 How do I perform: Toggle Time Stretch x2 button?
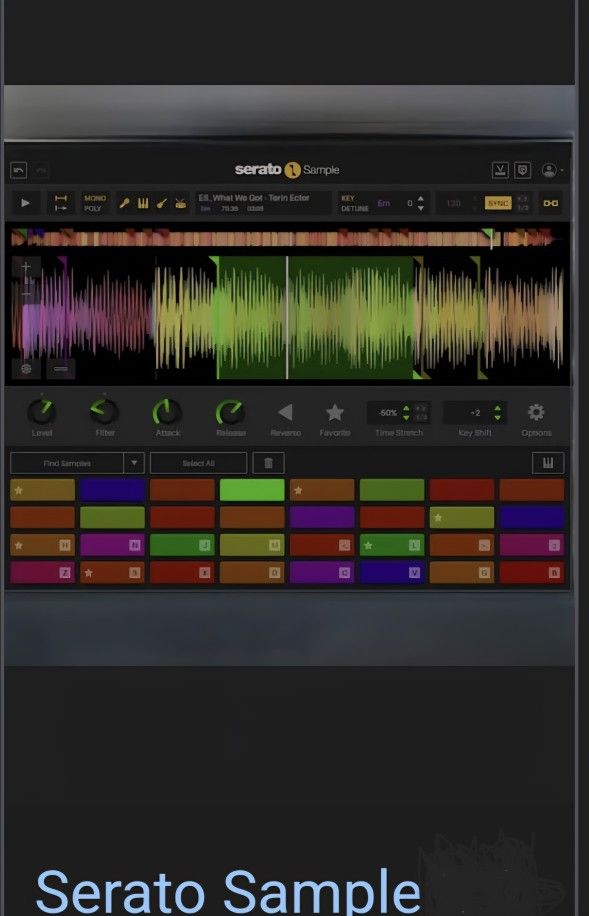[421, 408]
